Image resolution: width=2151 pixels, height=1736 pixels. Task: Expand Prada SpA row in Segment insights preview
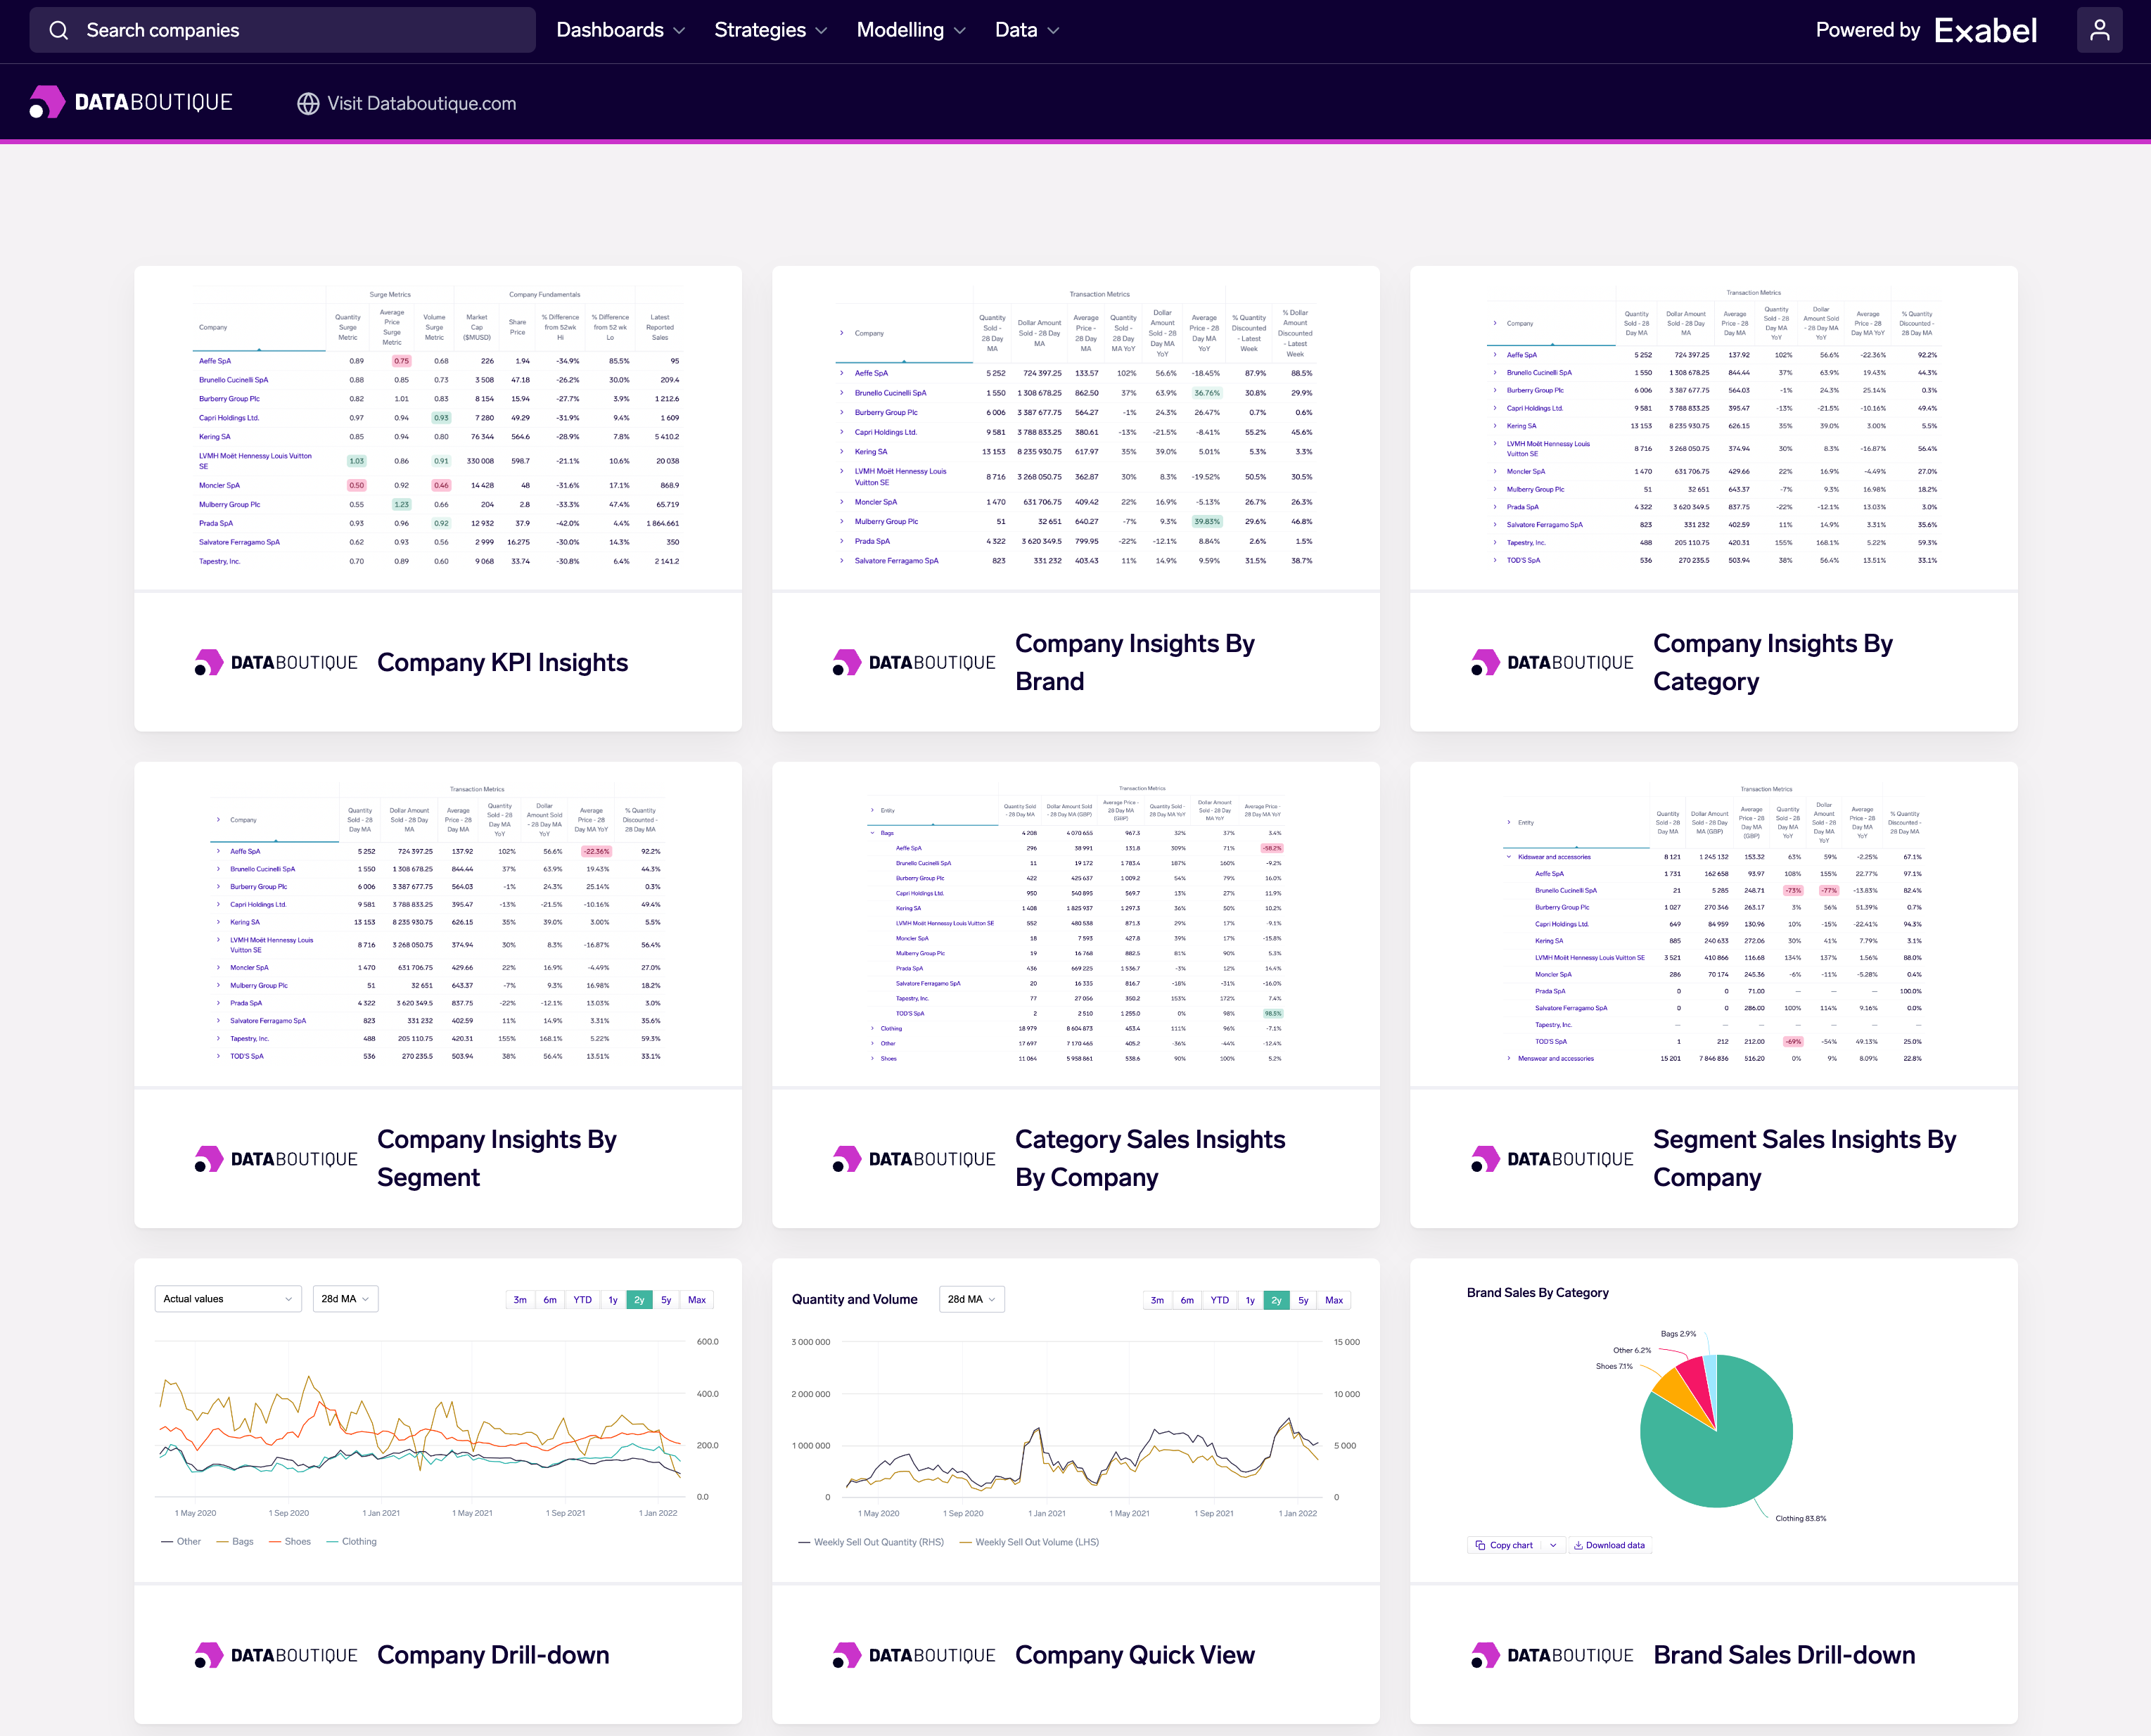(x=218, y=1003)
